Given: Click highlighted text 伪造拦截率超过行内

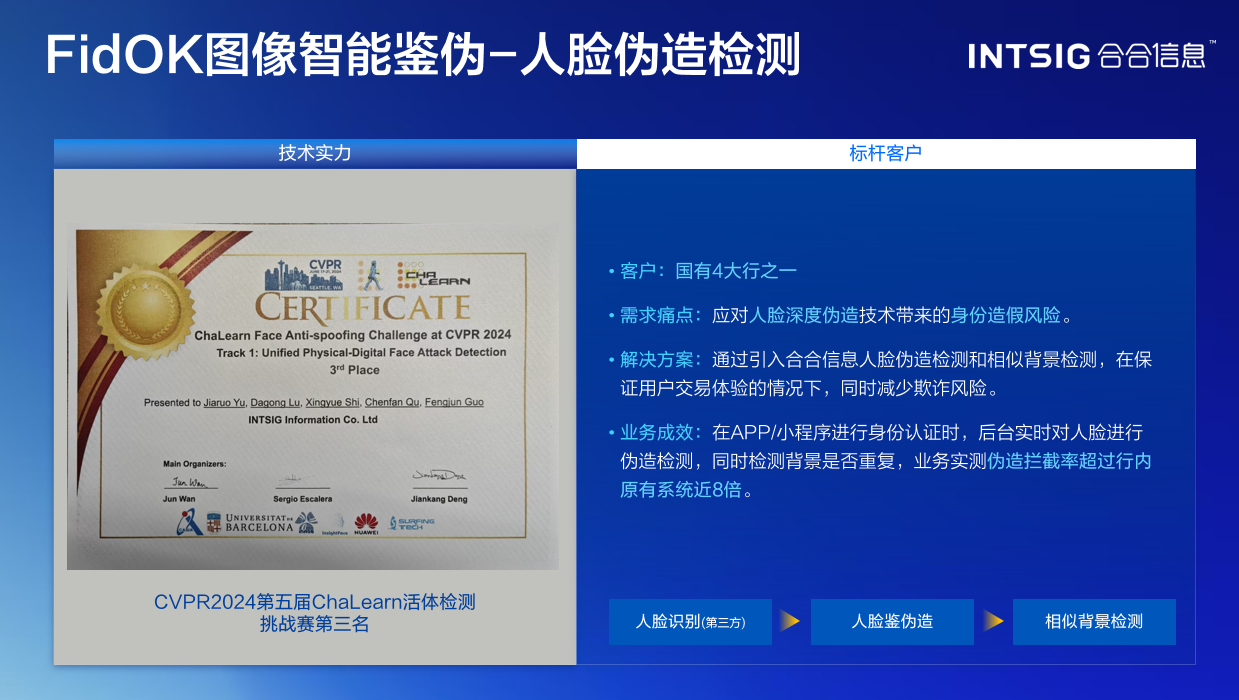Looking at the screenshot, I should click(1070, 462).
